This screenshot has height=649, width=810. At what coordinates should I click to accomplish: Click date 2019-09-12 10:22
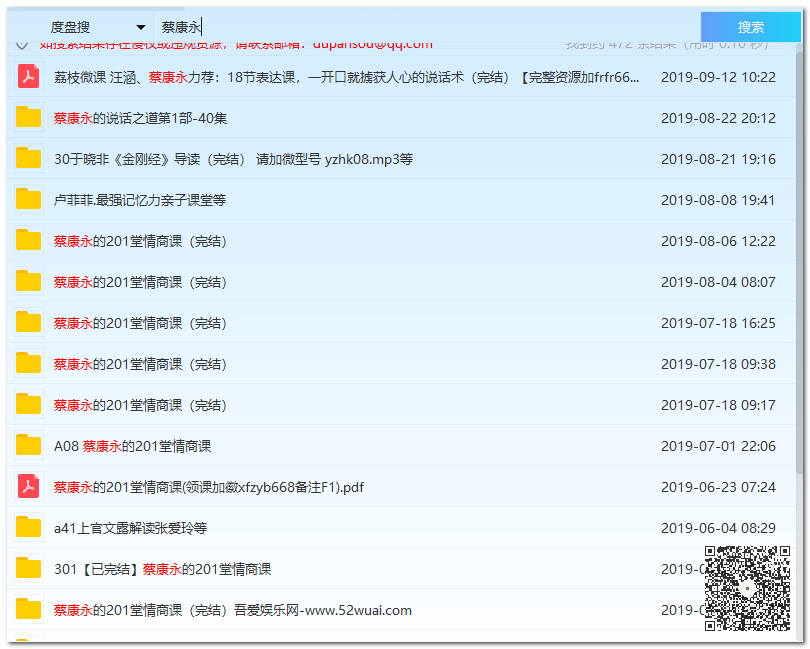[x=718, y=77]
